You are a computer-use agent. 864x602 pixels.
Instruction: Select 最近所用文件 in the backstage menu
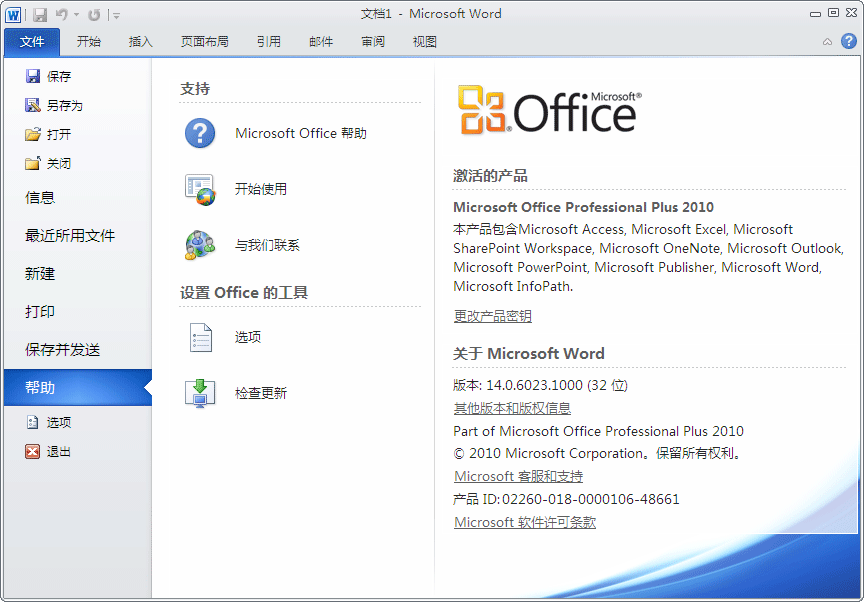point(70,236)
